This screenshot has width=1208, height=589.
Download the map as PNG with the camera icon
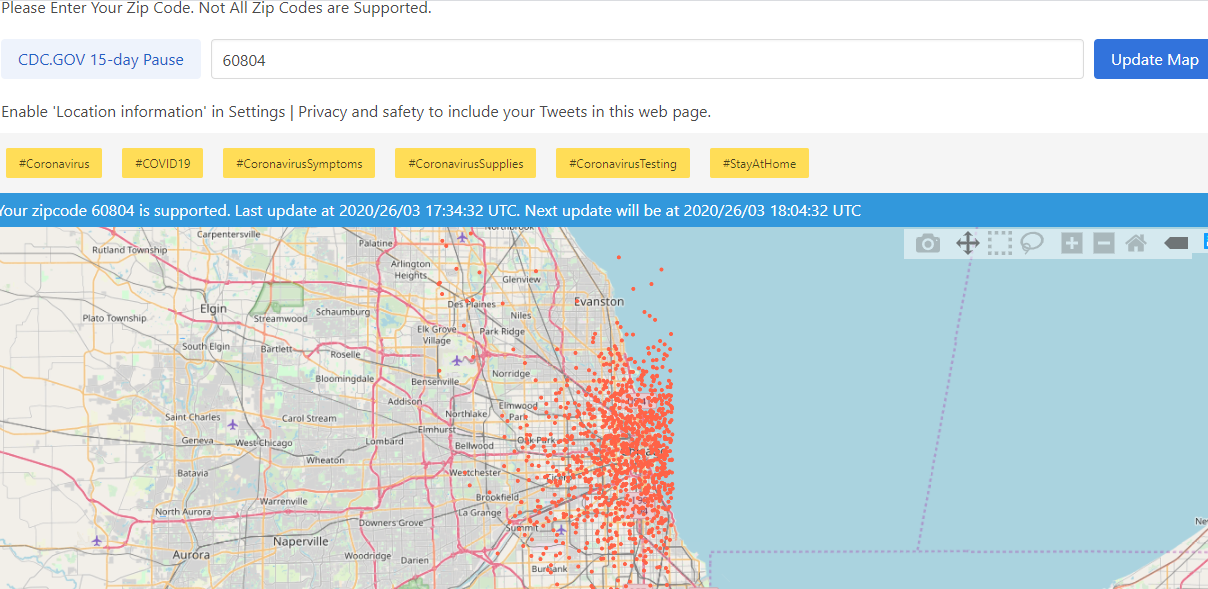pyautogui.click(x=928, y=243)
